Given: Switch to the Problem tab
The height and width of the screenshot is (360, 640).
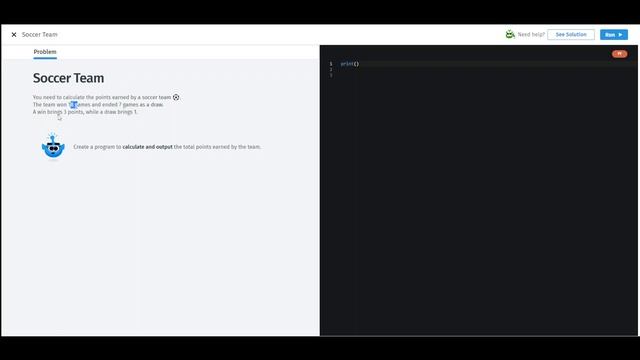Looking at the screenshot, I should [45, 52].
